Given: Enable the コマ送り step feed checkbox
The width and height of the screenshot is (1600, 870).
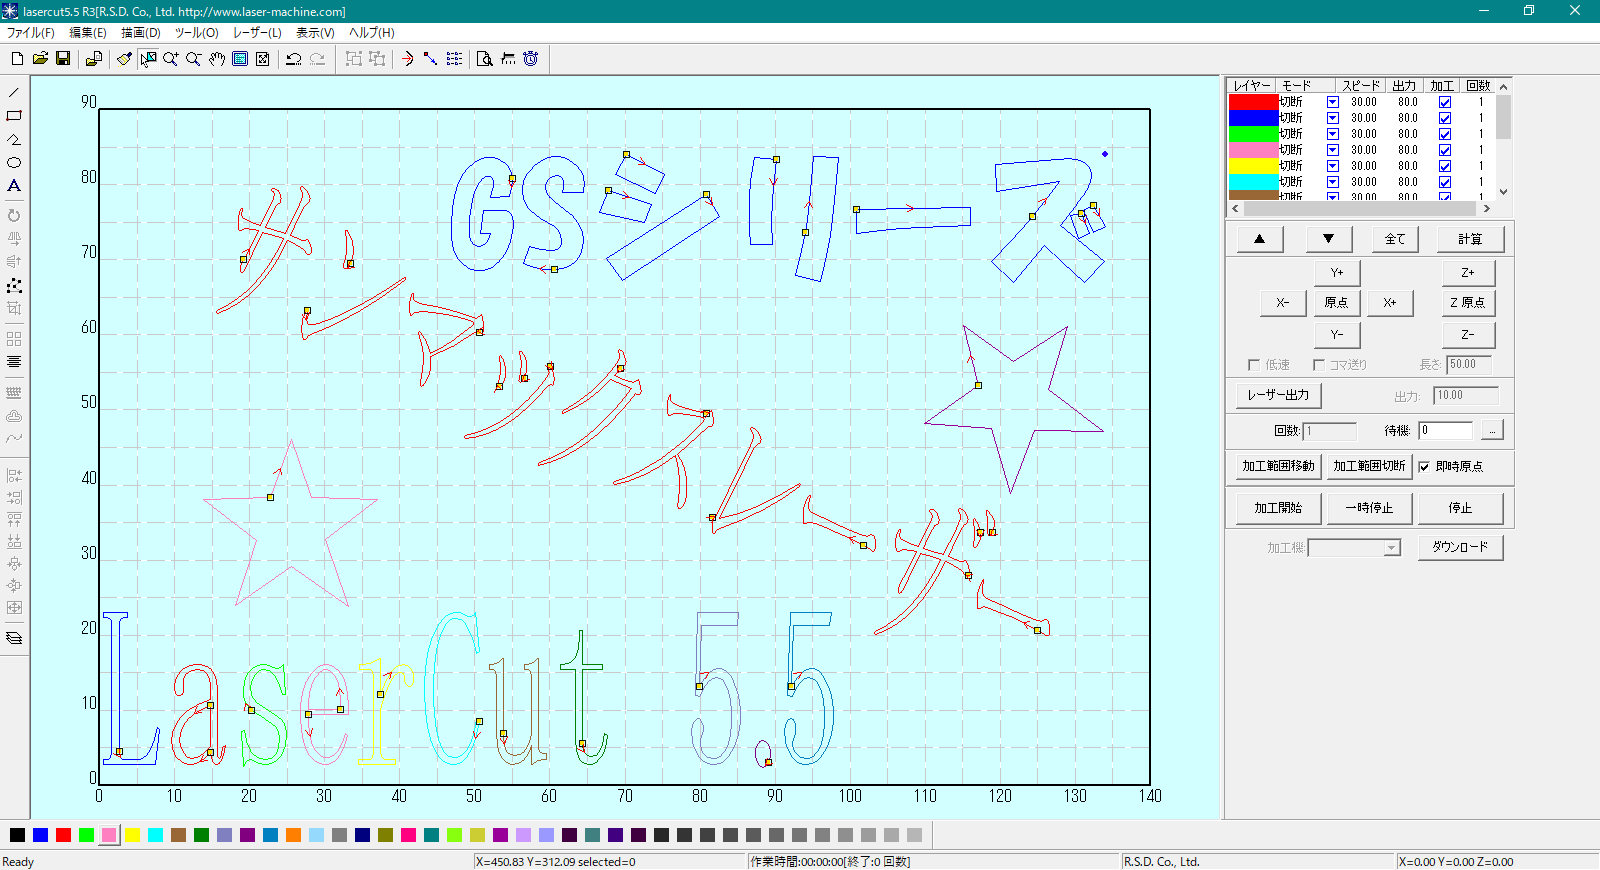Looking at the screenshot, I should point(1319,365).
